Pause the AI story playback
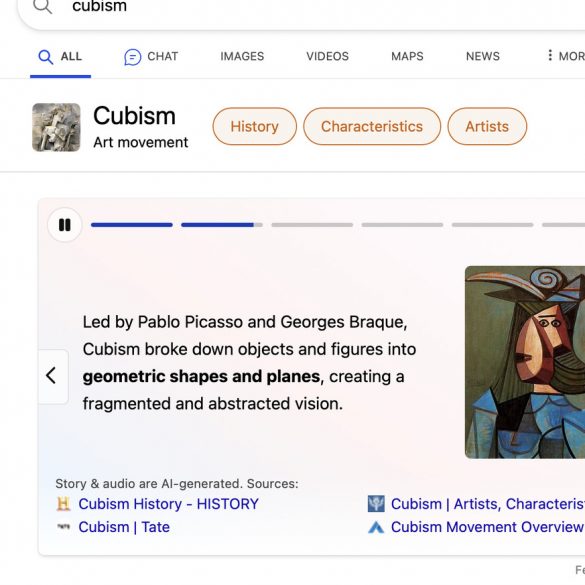The image size is (585, 585). click(x=65, y=225)
